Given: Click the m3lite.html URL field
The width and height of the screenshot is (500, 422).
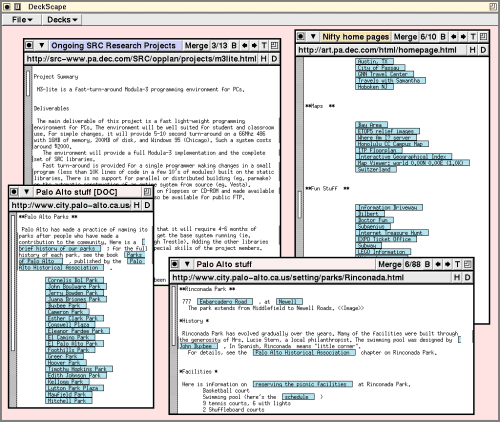Looking at the screenshot, I should 142,59.
